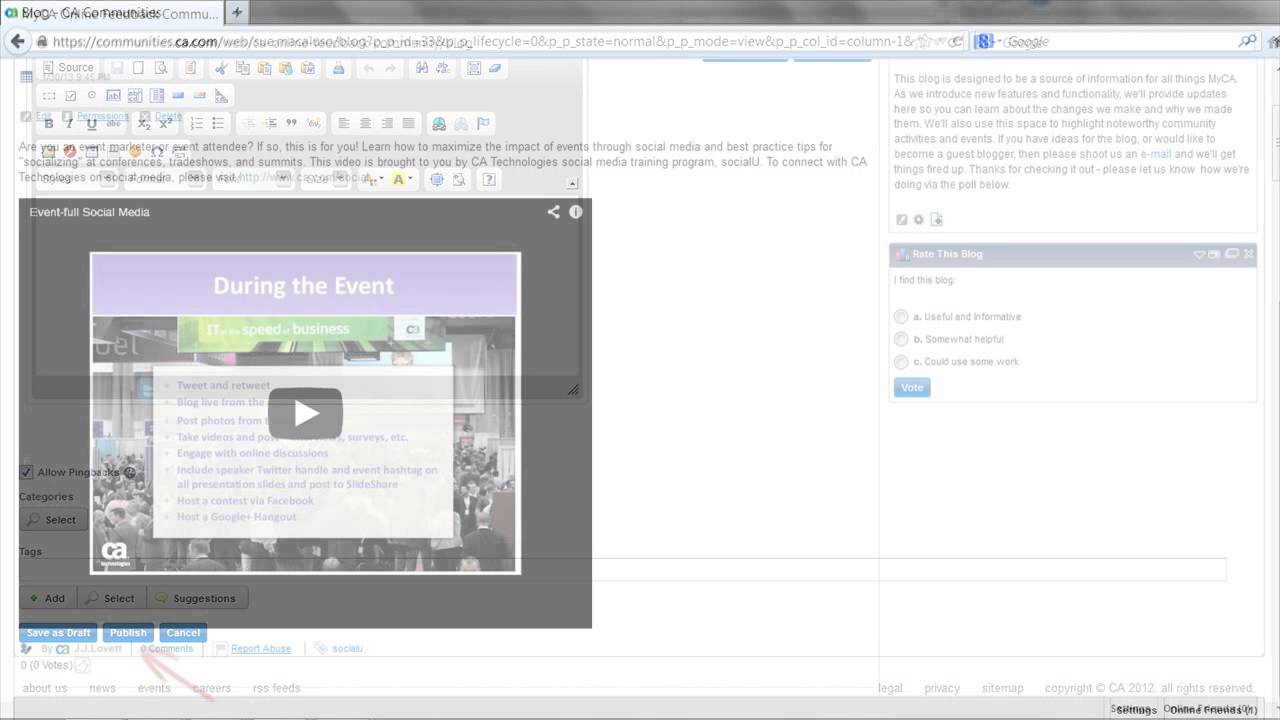Click the 'rss feeds' footer link
1280x720 pixels.
[277, 688]
